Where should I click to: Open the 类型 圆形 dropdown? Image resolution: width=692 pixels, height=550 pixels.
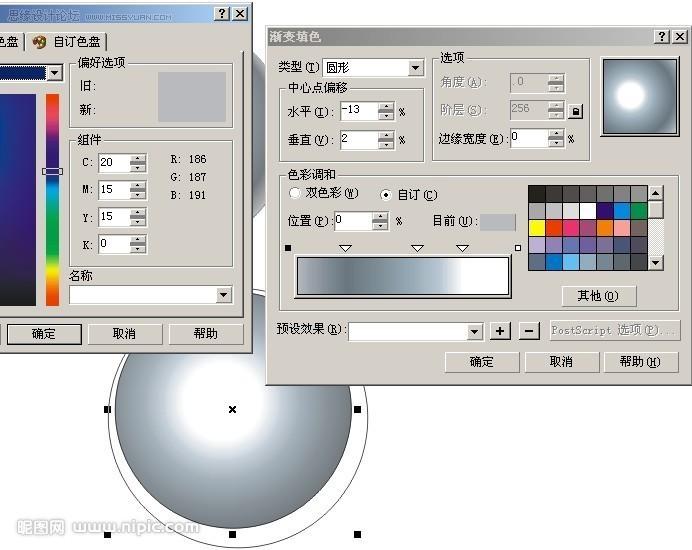[x=415, y=68]
